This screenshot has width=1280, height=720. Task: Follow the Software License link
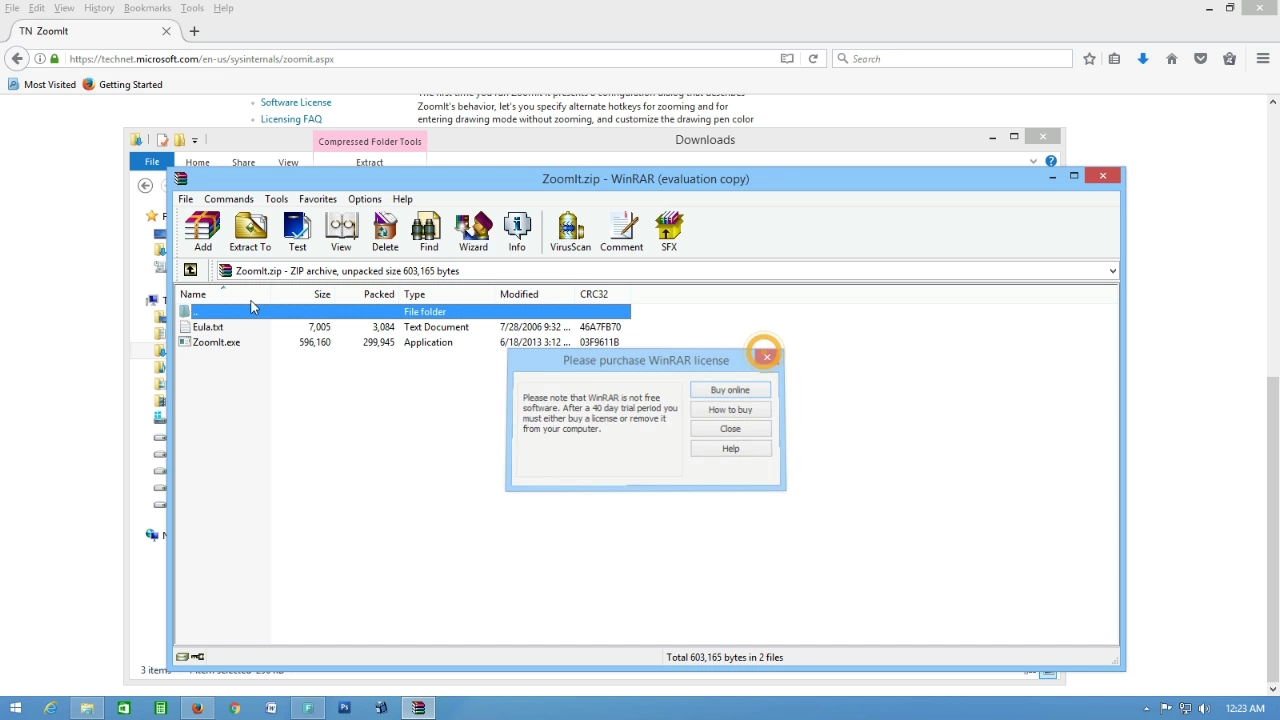coord(296,102)
